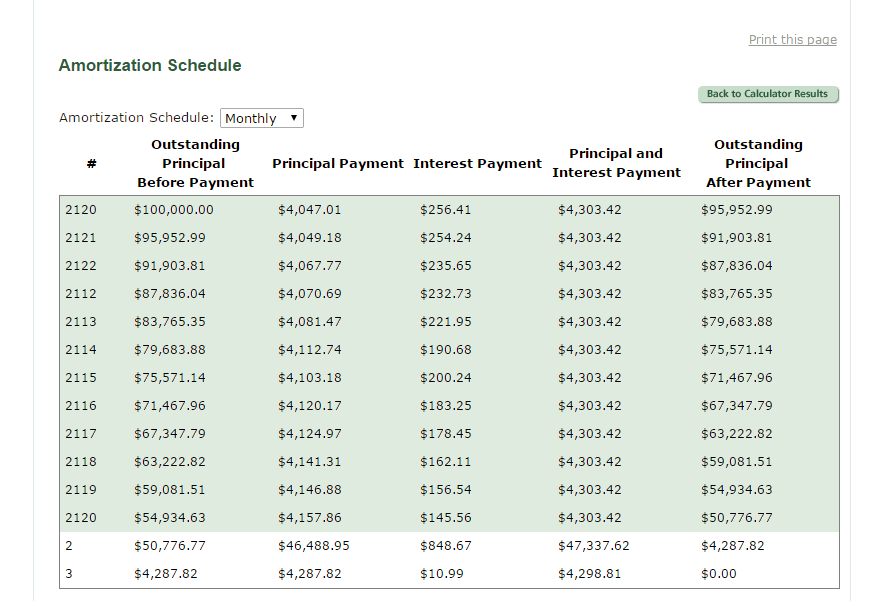This screenshot has width=895, height=606.
Task: Click the $10.99 interest in the last row
Action: click(441, 574)
